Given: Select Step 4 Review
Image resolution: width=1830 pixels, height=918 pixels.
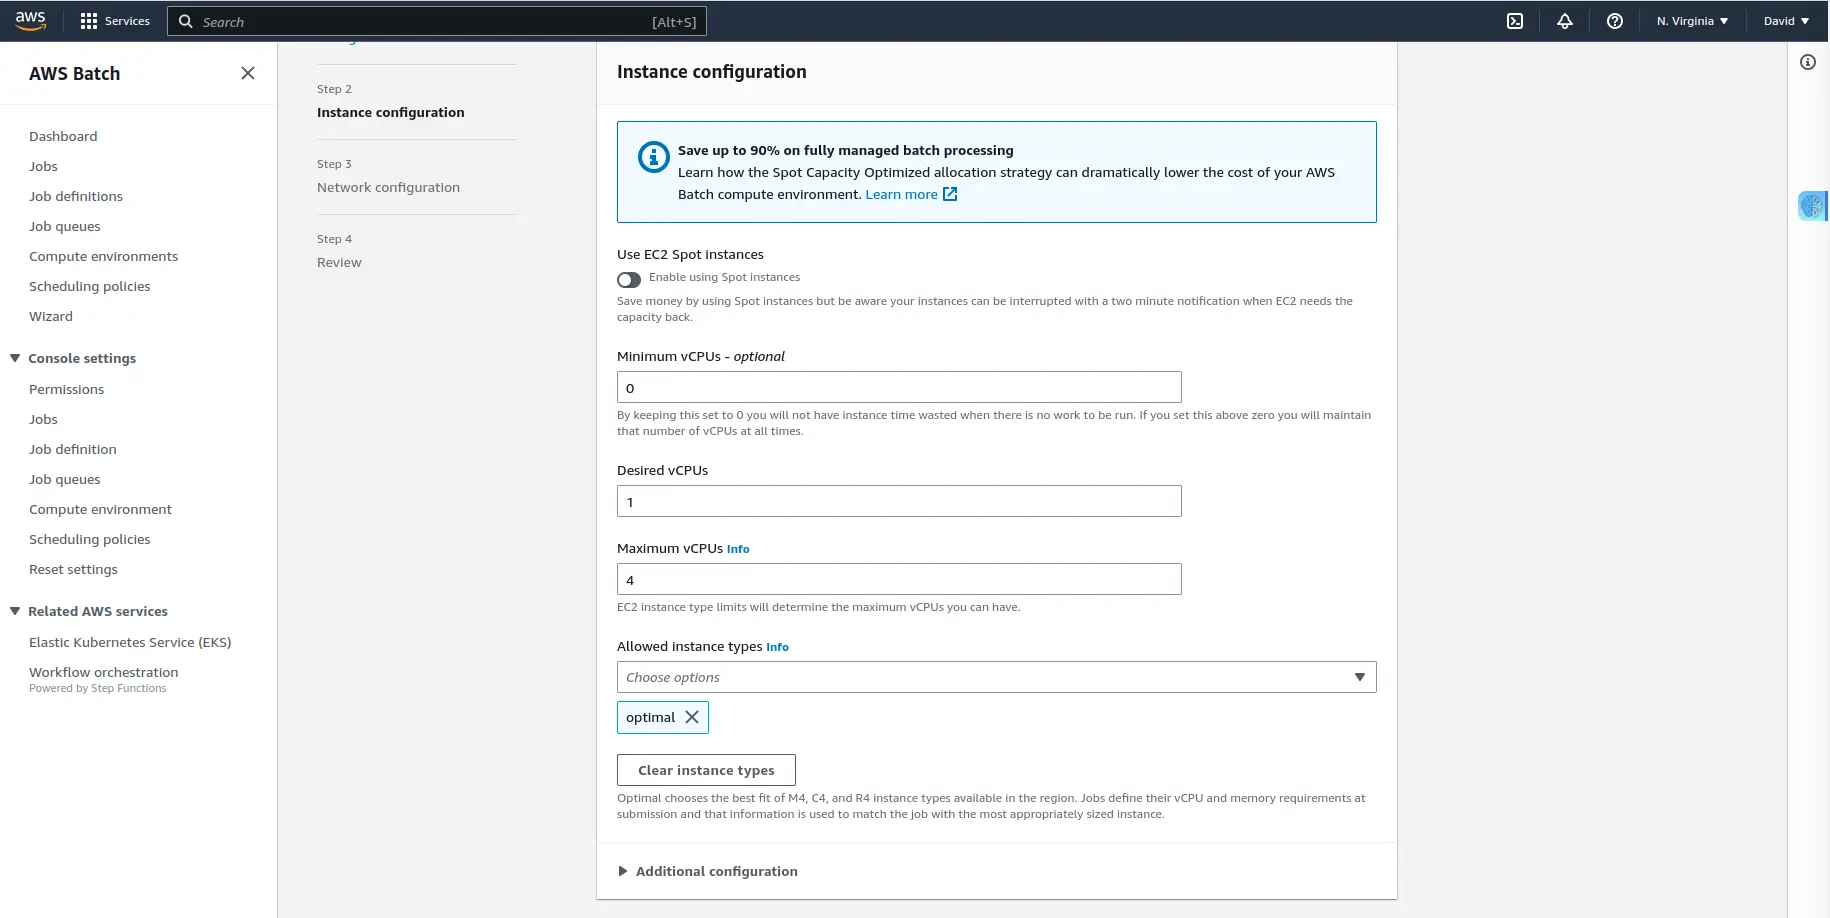Looking at the screenshot, I should tap(339, 262).
